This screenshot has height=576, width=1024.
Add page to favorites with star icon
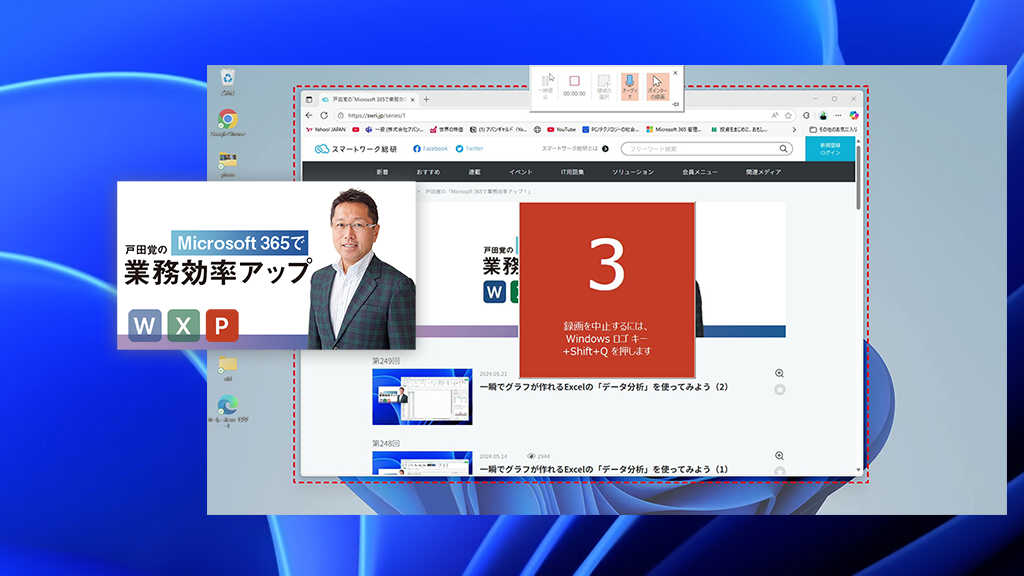(788, 115)
